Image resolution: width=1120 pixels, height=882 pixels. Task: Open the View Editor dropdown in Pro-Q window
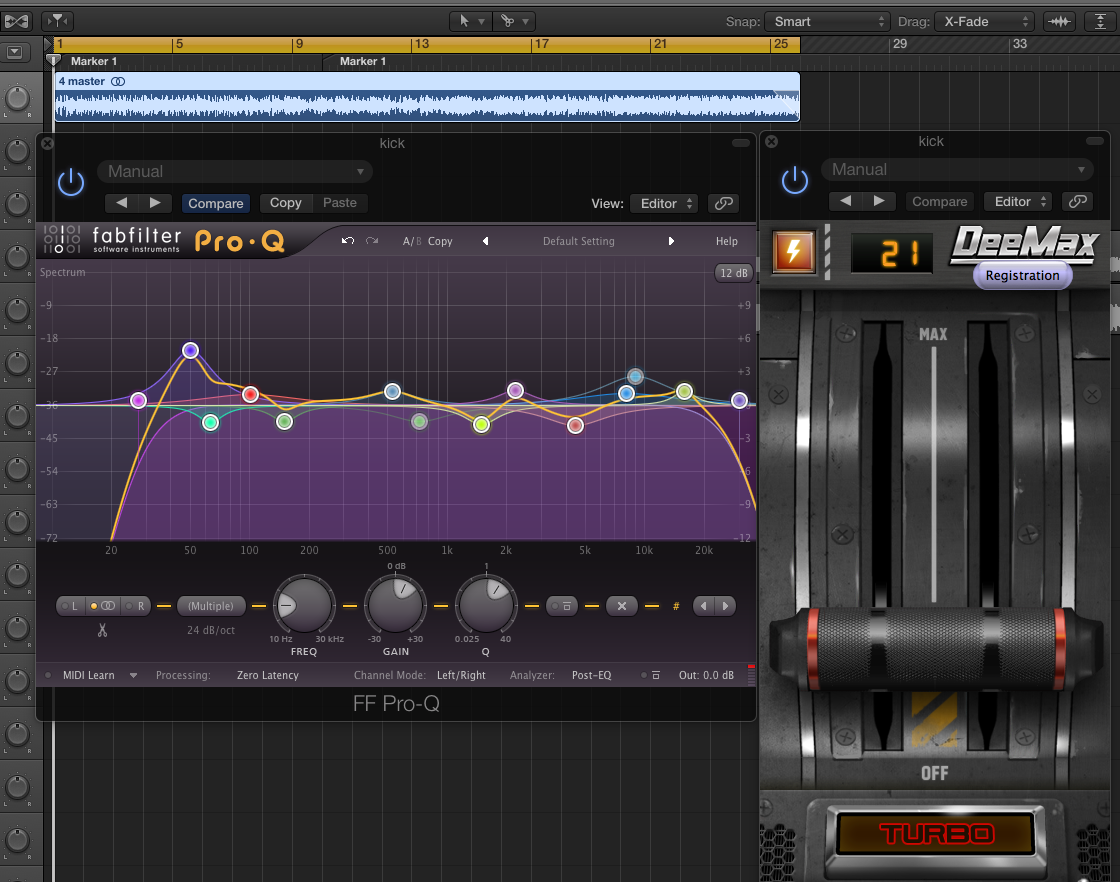click(663, 204)
